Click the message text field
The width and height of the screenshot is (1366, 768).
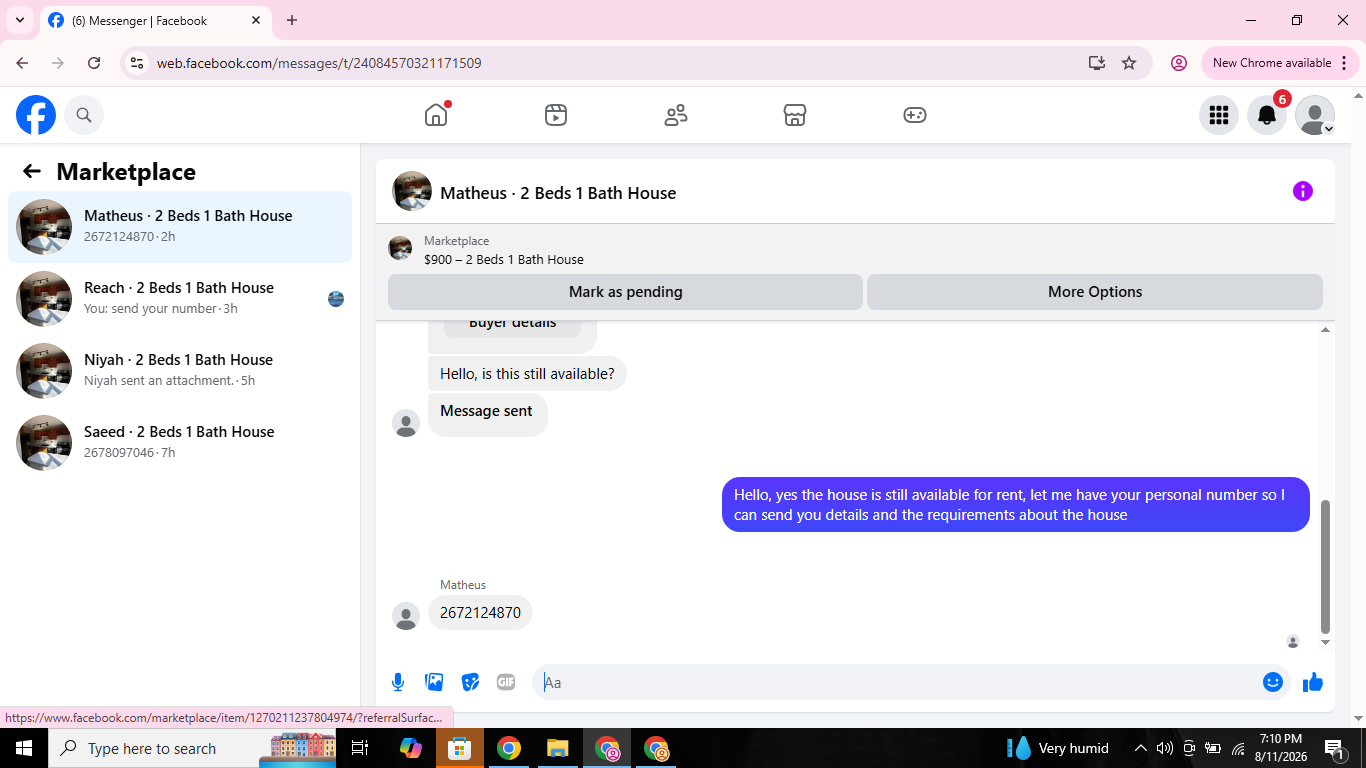tap(900, 682)
